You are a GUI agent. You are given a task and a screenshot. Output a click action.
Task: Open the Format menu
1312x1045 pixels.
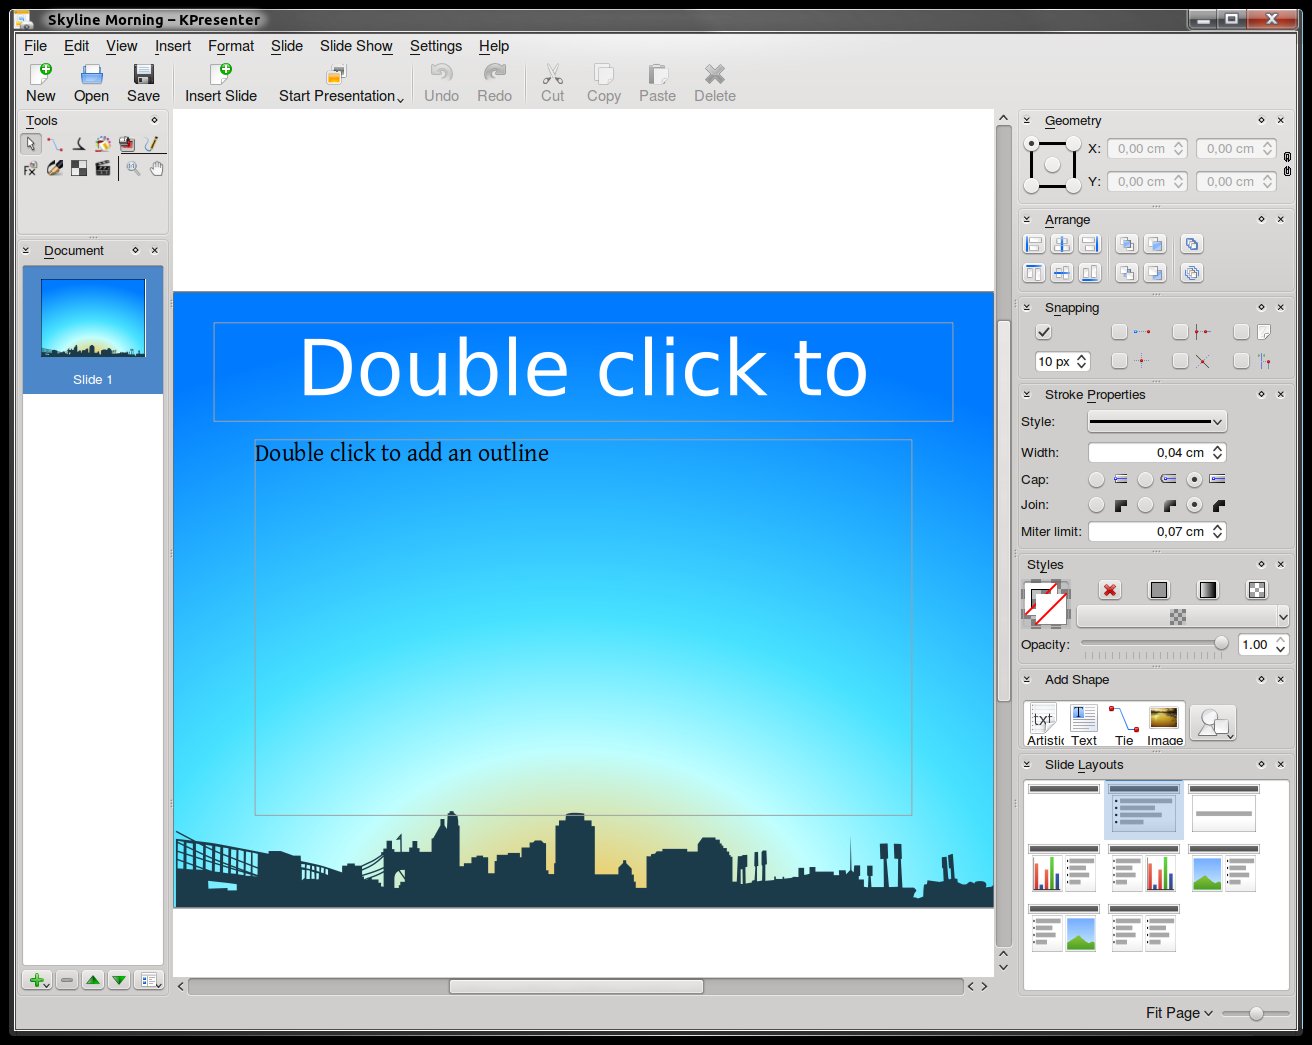click(x=231, y=46)
